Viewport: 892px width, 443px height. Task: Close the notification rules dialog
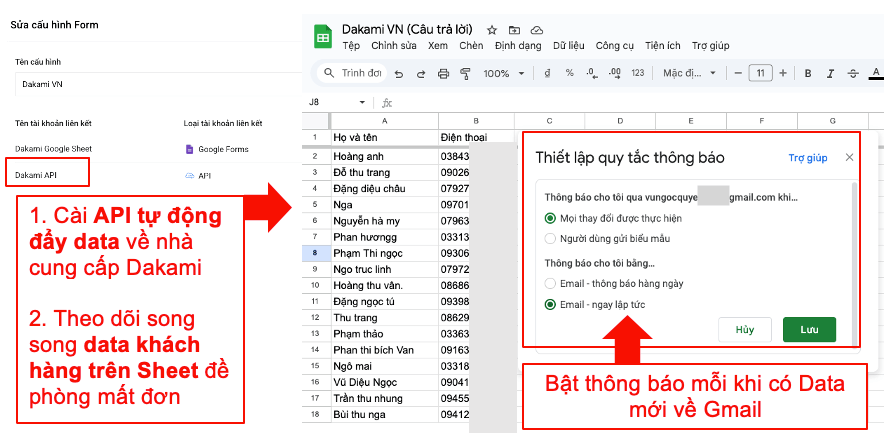[x=849, y=158]
